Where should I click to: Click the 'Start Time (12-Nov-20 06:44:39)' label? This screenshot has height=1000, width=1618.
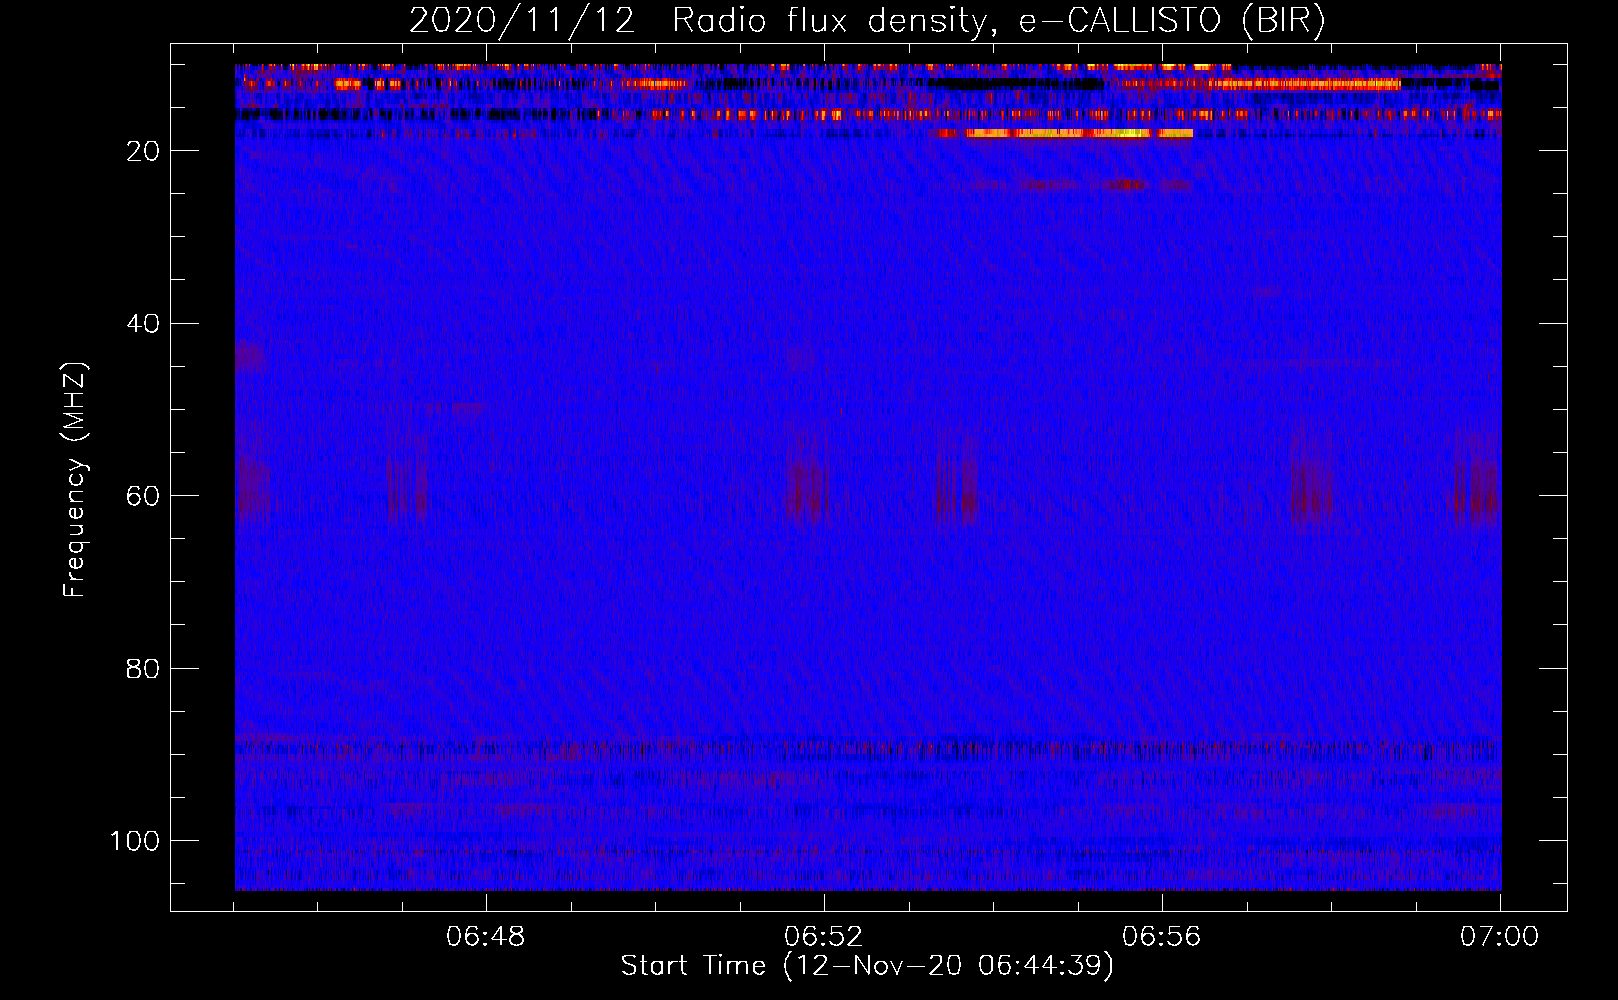pos(867,966)
